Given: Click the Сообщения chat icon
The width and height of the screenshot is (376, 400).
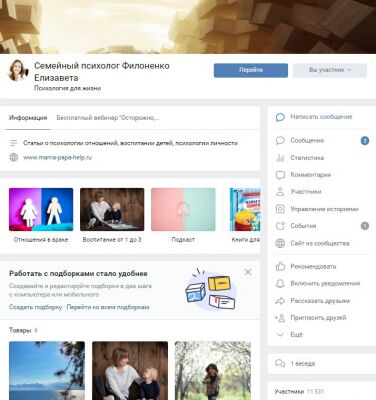Looking at the screenshot, I should (280, 141).
